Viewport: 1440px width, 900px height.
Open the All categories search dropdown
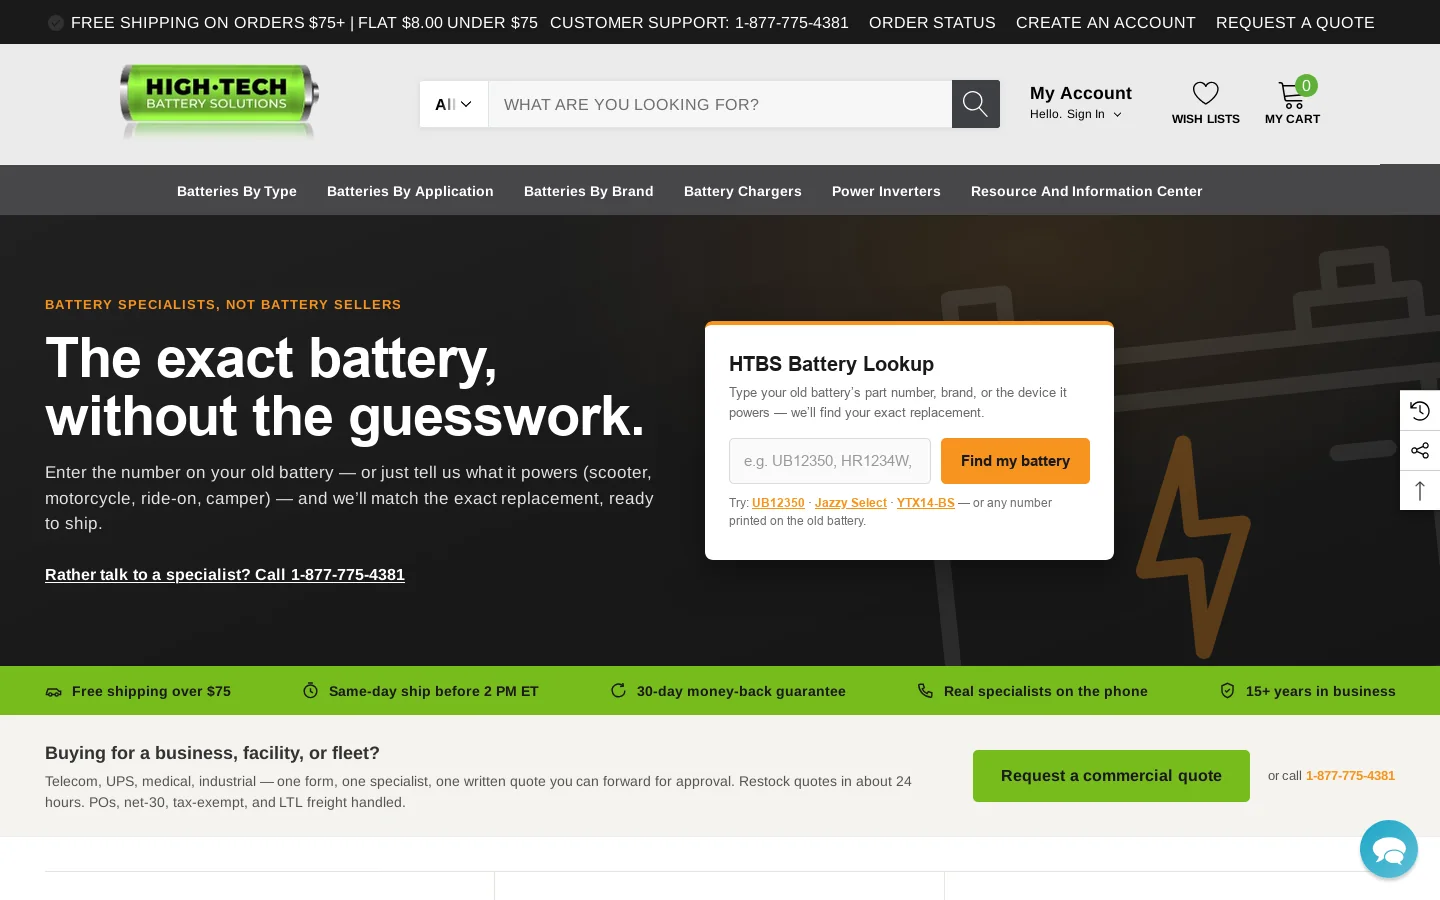(x=454, y=104)
